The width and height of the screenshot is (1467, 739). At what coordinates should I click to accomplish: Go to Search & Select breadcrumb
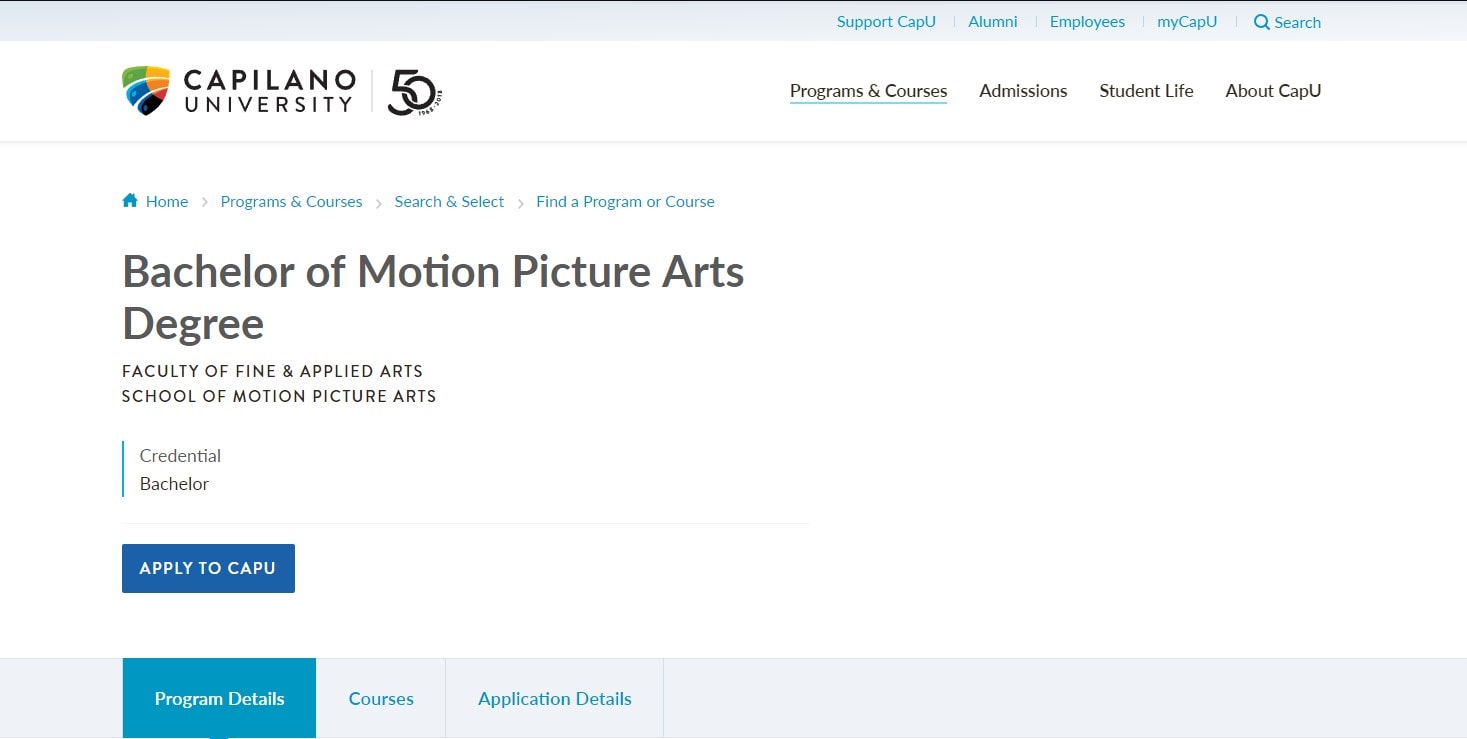(x=449, y=201)
